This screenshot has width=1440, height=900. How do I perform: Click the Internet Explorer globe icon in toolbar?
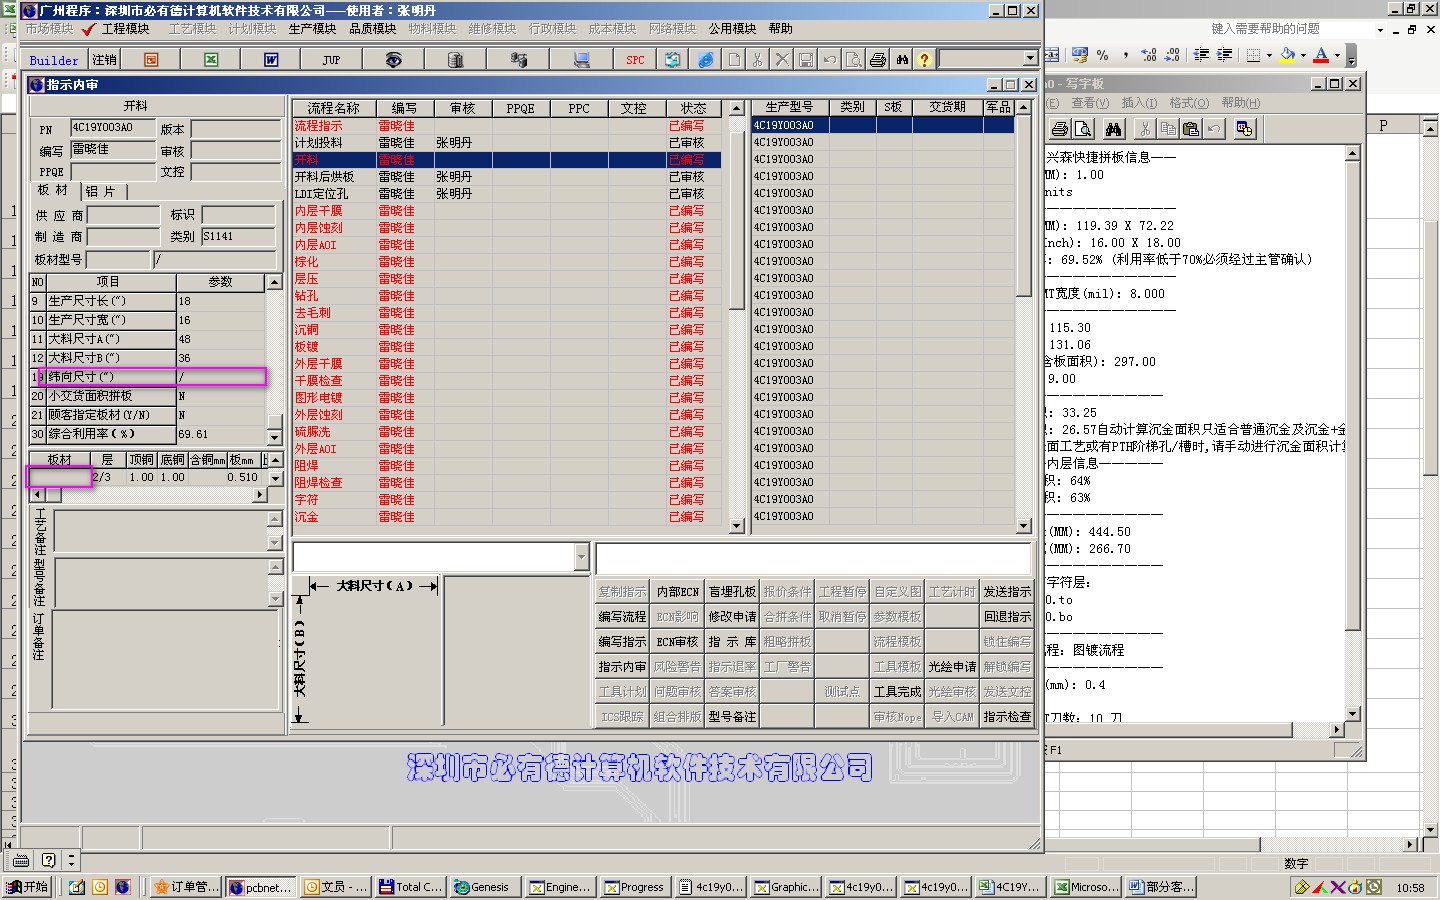pos(706,60)
